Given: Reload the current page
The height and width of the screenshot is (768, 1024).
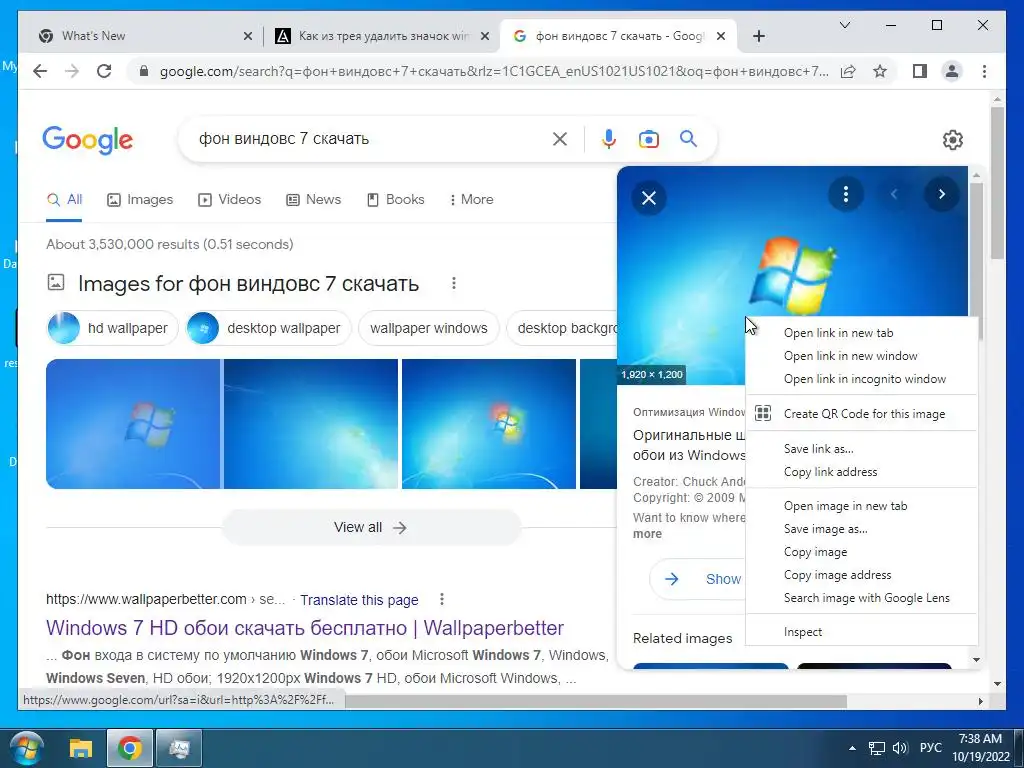Looking at the screenshot, I should tap(104, 71).
